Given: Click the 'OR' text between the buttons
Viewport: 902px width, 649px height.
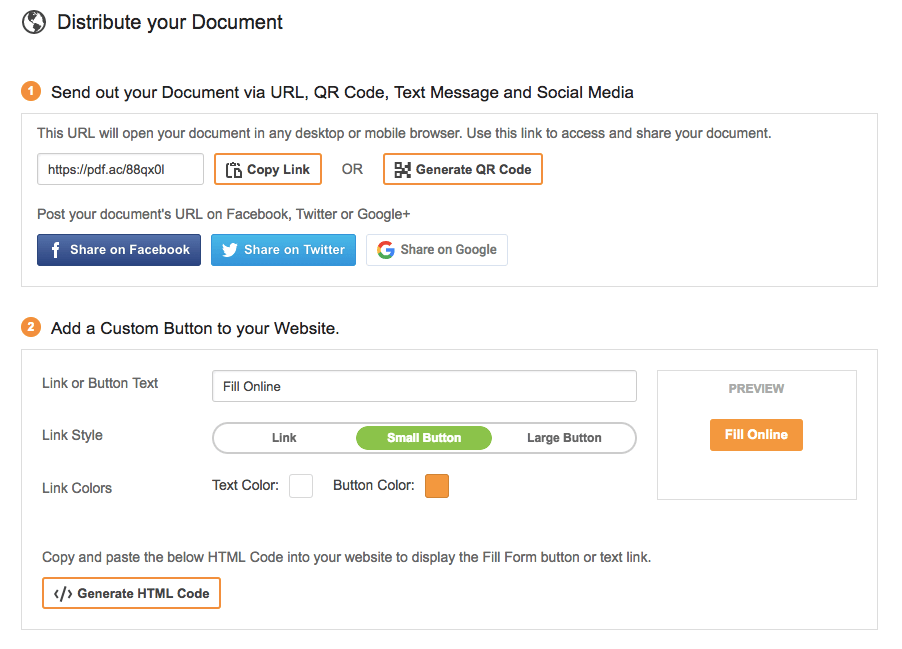Looking at the screenshot, I should click(352, 169).
